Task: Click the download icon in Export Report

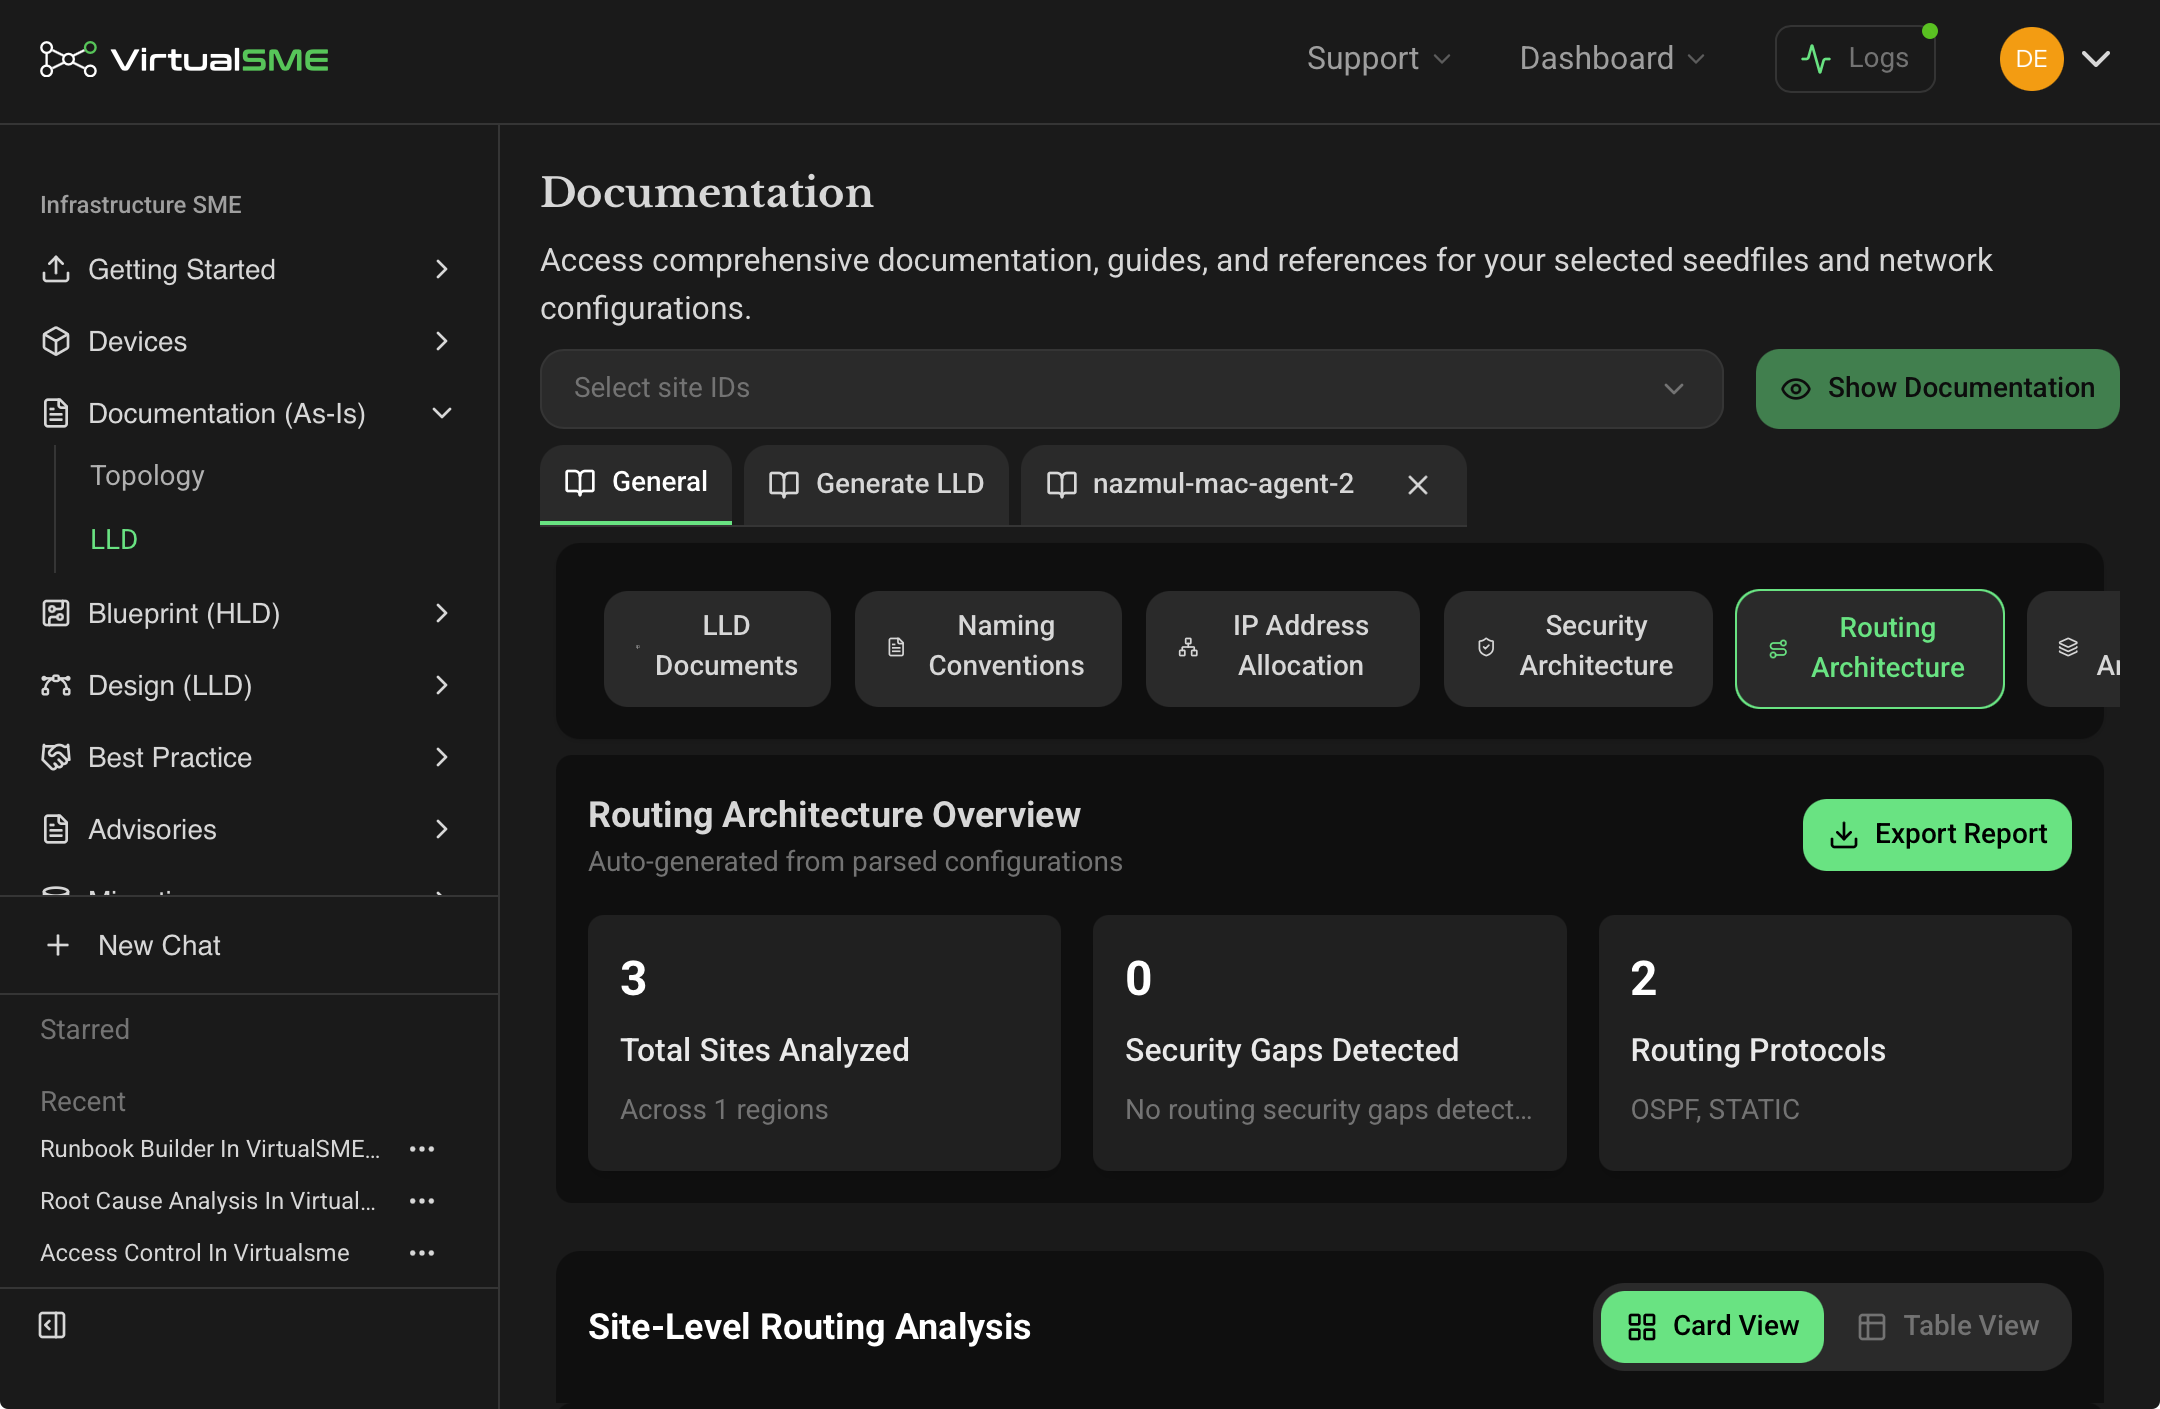Action: pos(1844,835)
